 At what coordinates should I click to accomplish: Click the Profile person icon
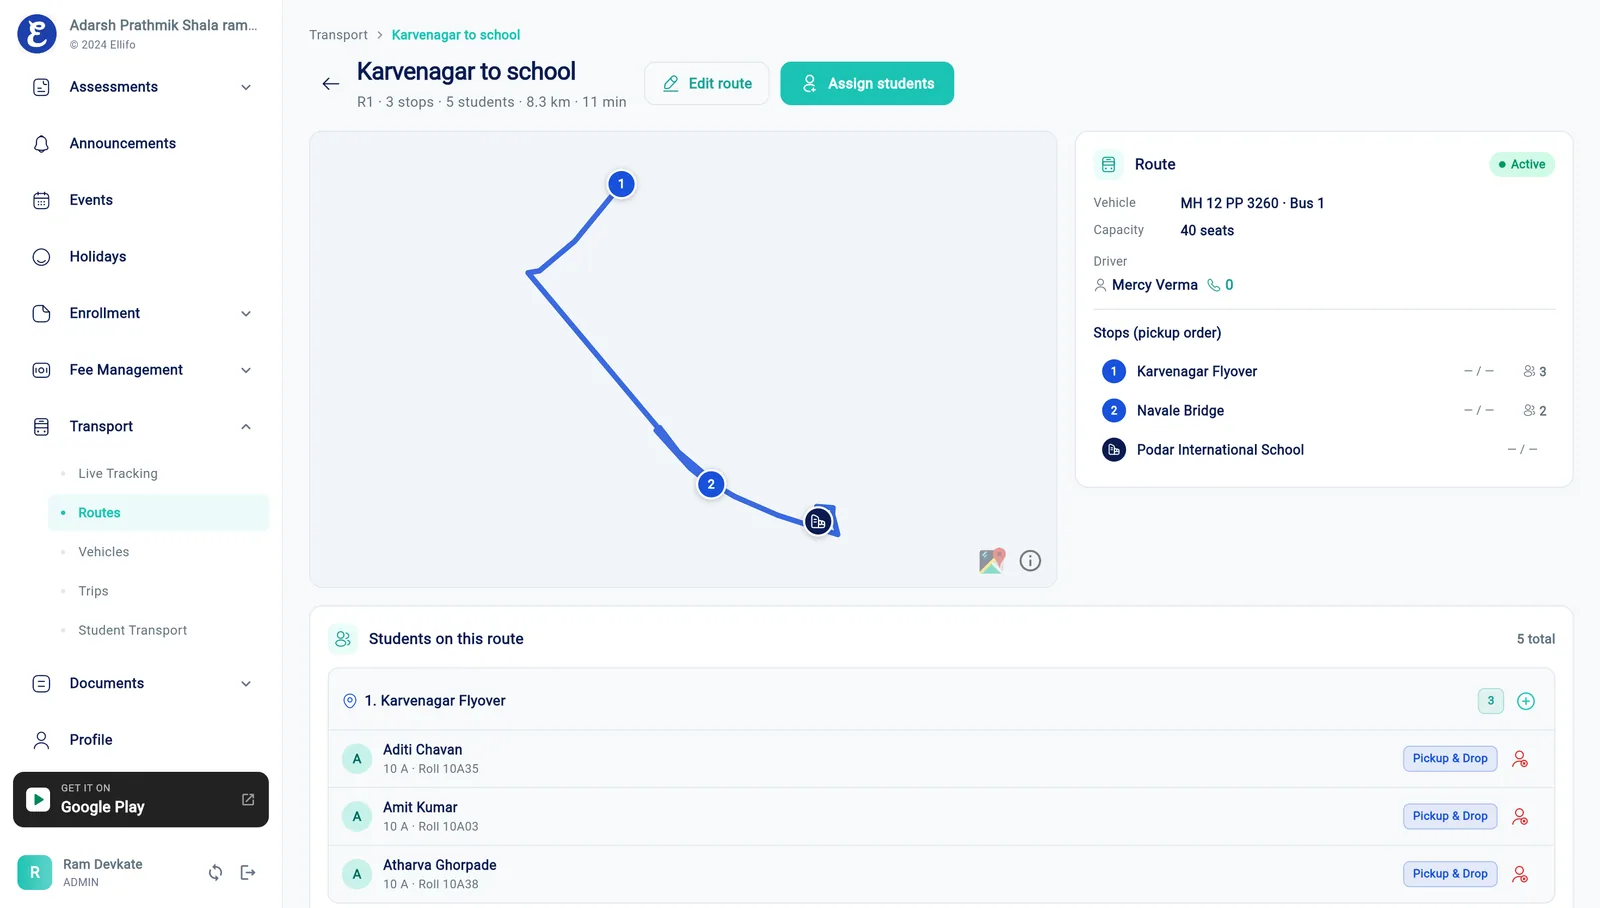[41, 740]
